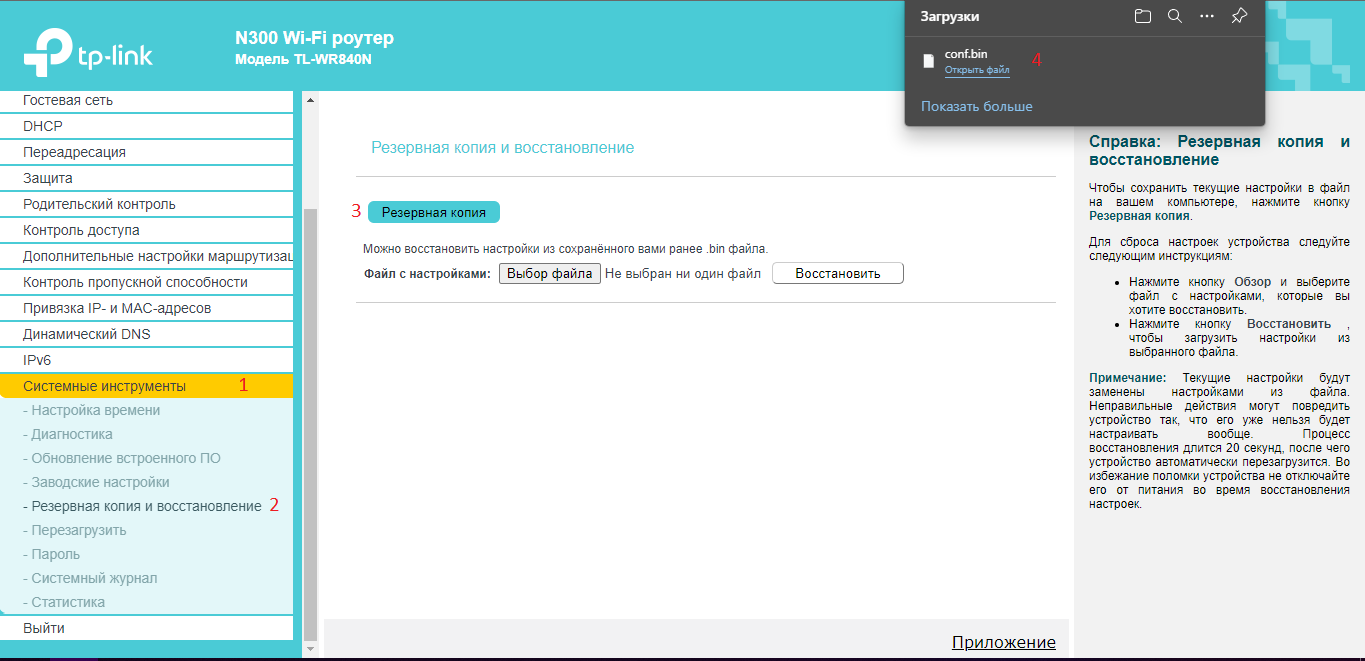Expand the DHCP menu section
The width and height of the screenshot is (1365, 661).
(x=43, y=126)
